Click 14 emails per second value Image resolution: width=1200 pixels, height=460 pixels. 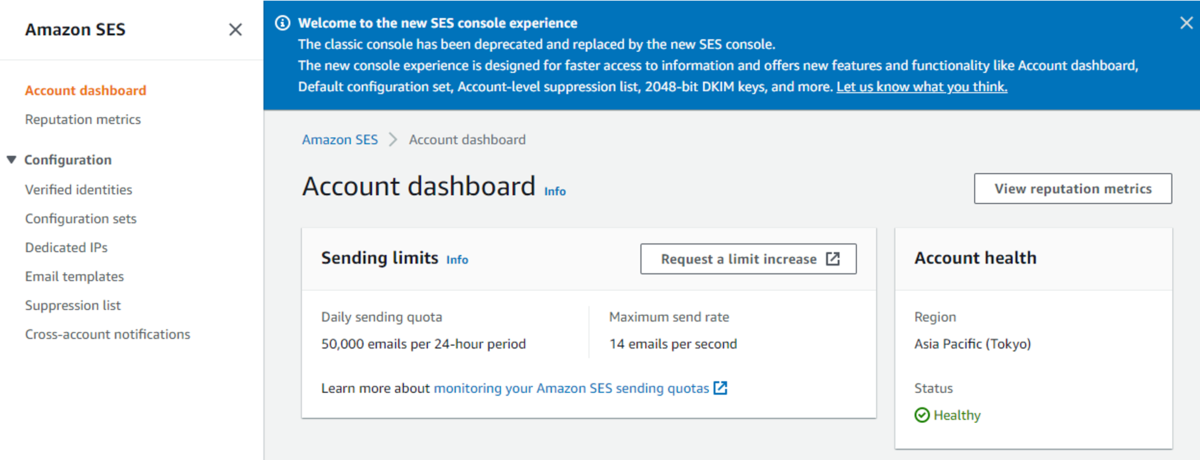(x=673, y=344)
